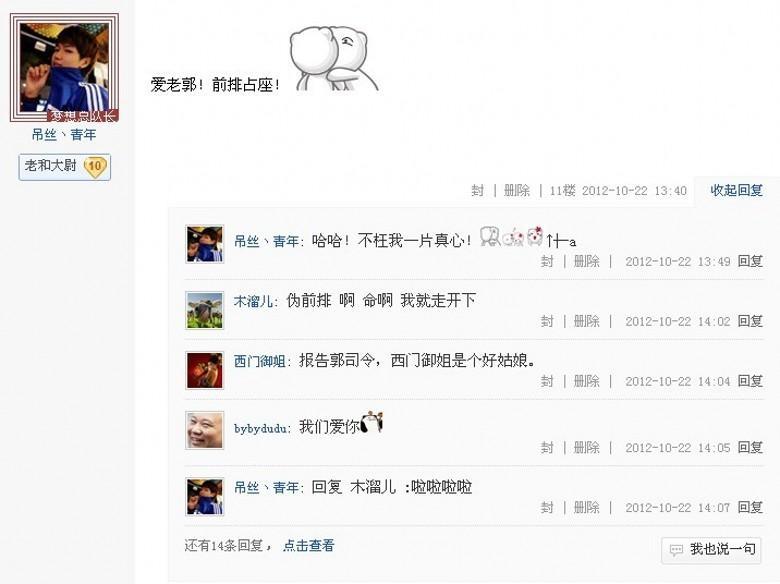Click the hugging bears sticker in the post
The image size is (780, 584).
coord(332,59)
